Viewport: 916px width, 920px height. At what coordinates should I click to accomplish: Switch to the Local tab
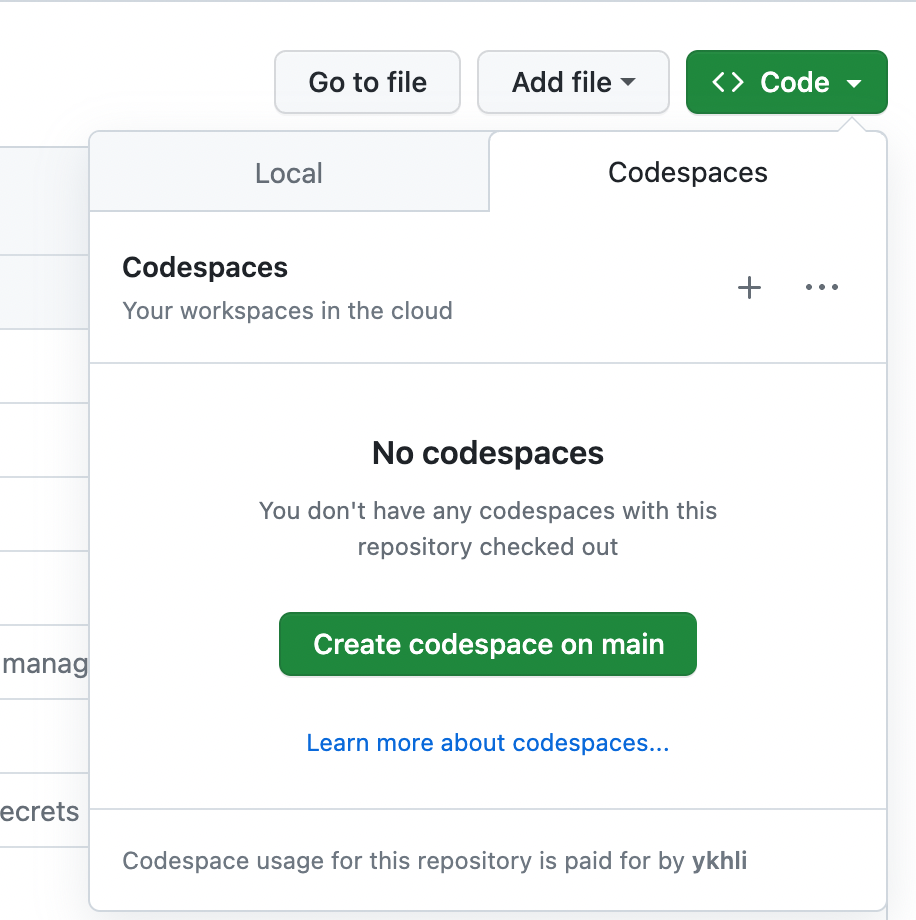[289, 173]
